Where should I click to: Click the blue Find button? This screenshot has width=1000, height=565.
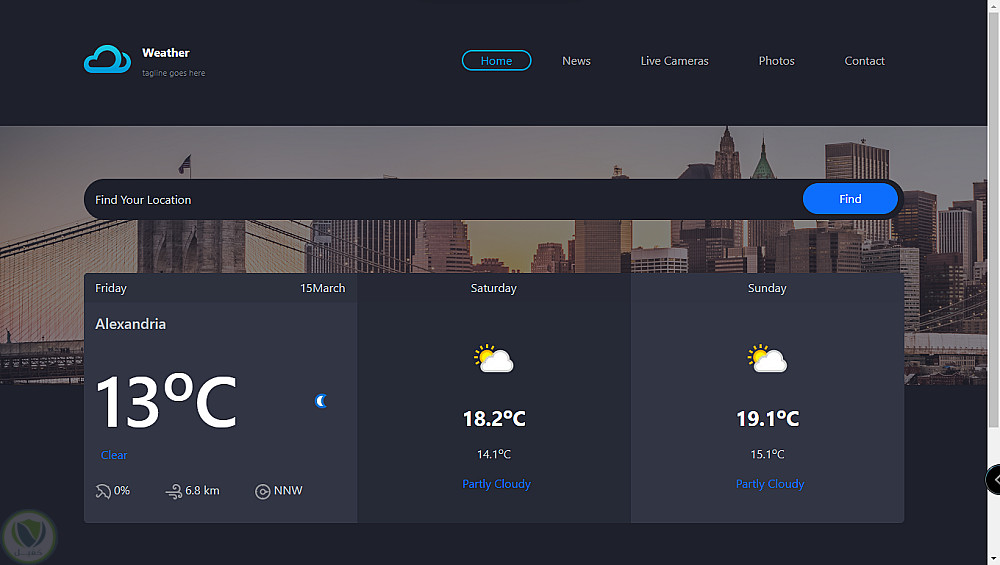(850, 199)
